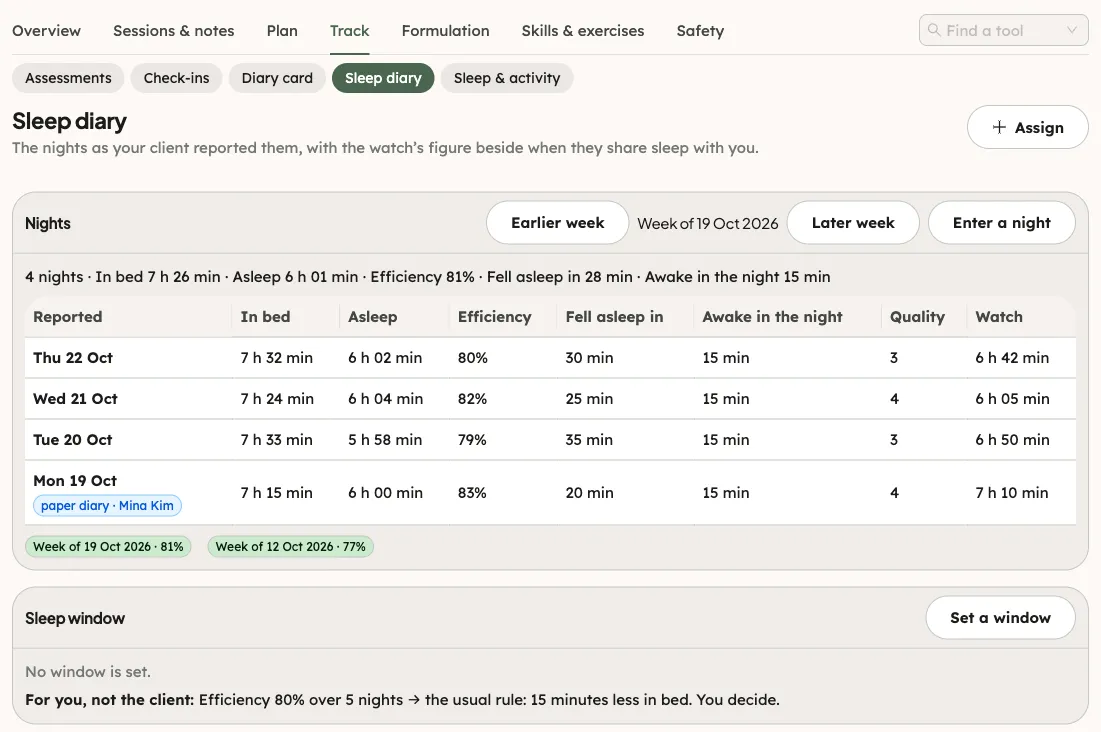Click the 7 h 32 min in bed value
Image resolution: width=1101 pixels, height=732 pixels.
click(x=277, y=358)
